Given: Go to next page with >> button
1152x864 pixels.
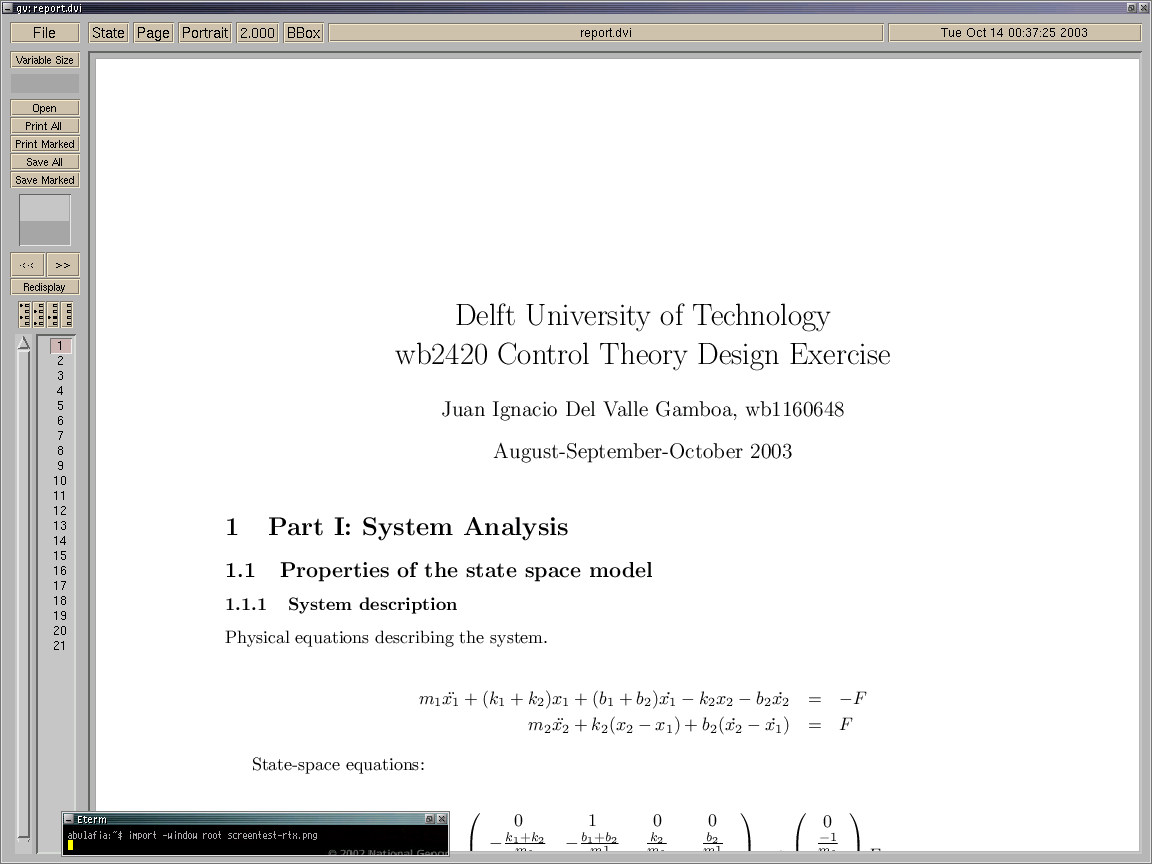Looking at the screenshot, I should tap(62, 264).
